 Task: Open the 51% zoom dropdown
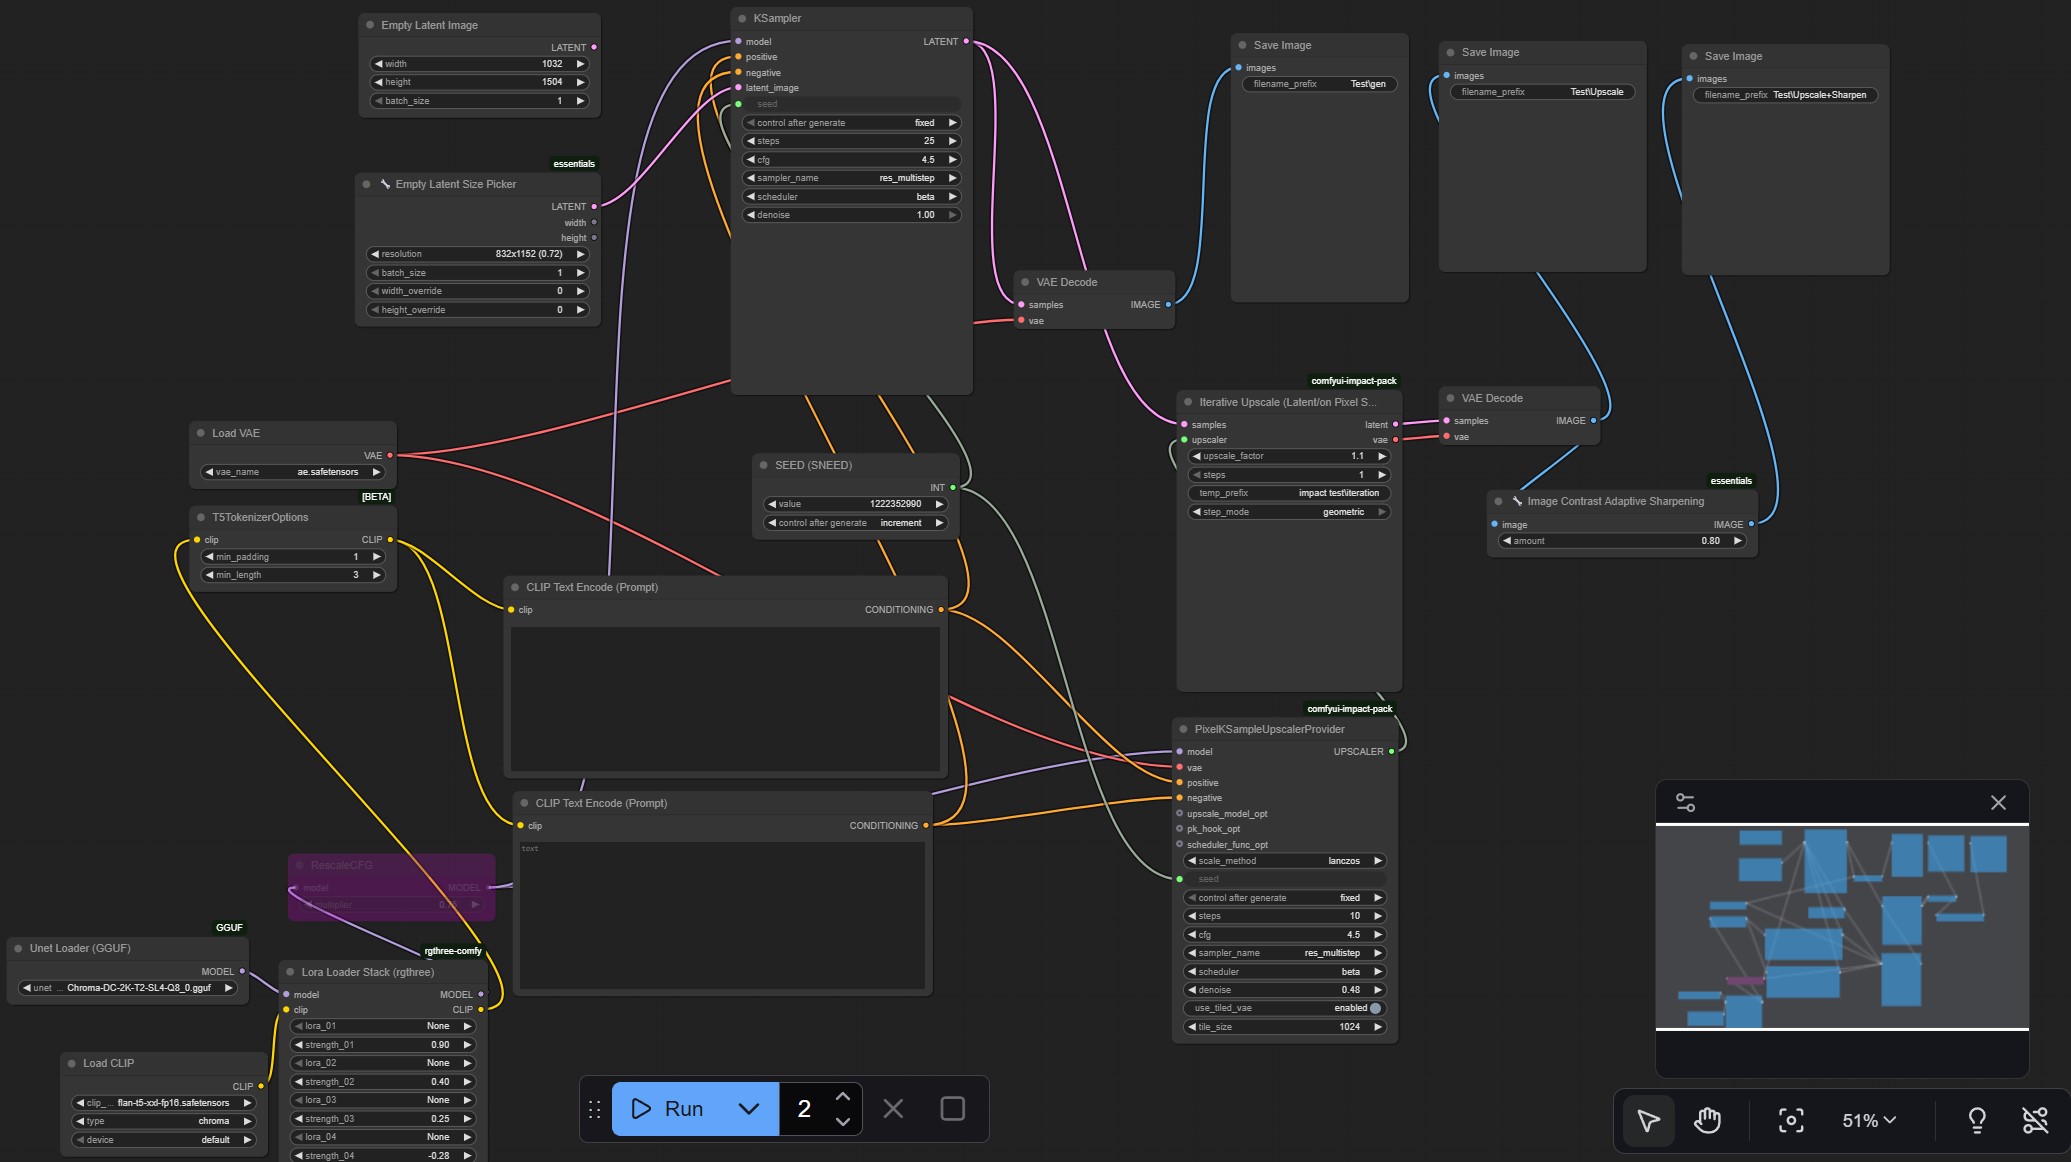(x=1869, y=1120)
